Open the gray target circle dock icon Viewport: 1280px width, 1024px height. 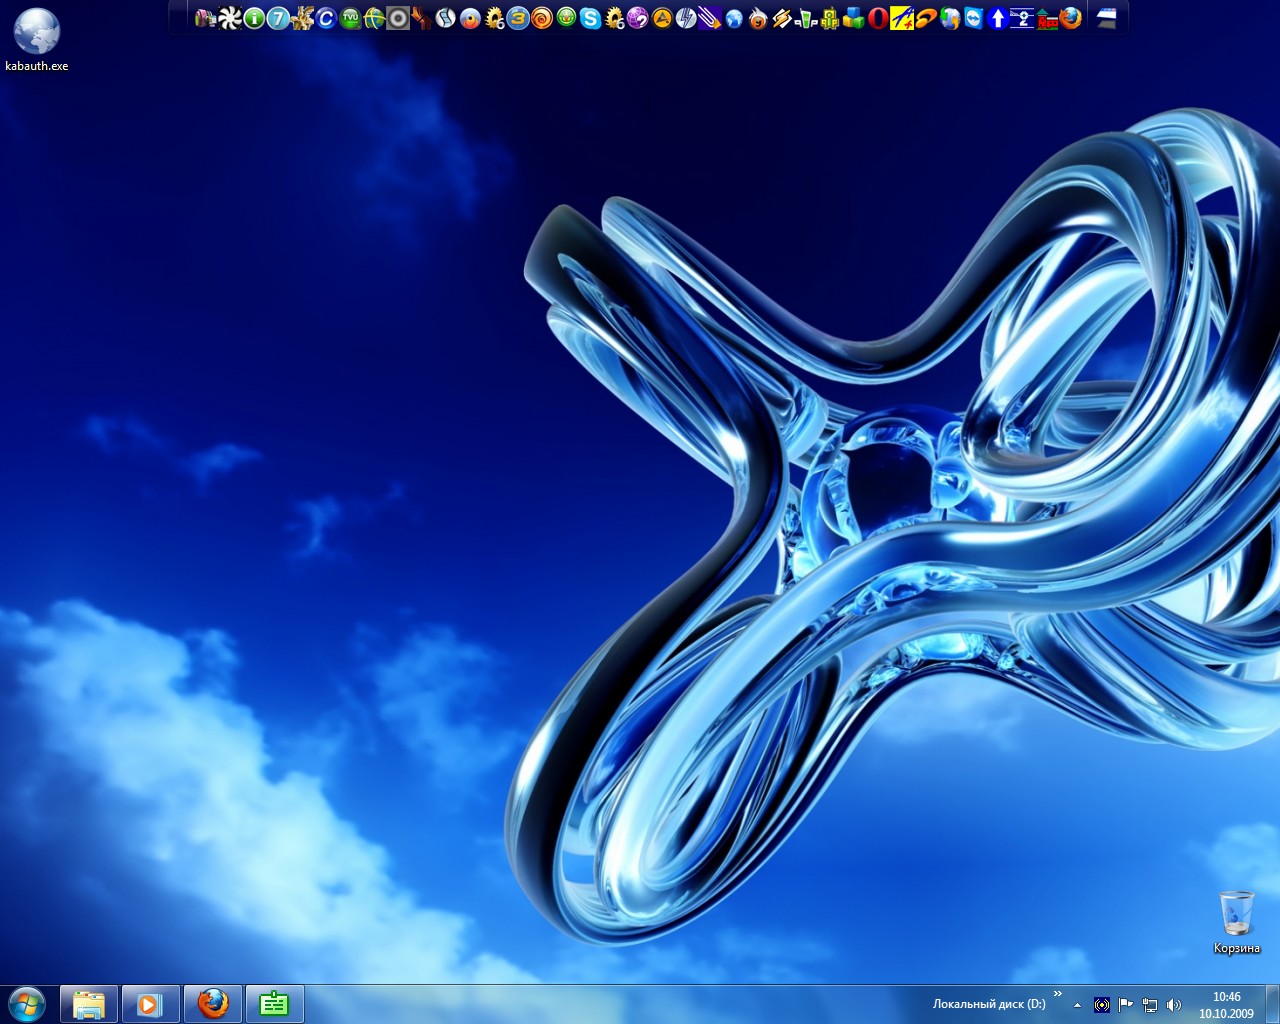[398, 18]
